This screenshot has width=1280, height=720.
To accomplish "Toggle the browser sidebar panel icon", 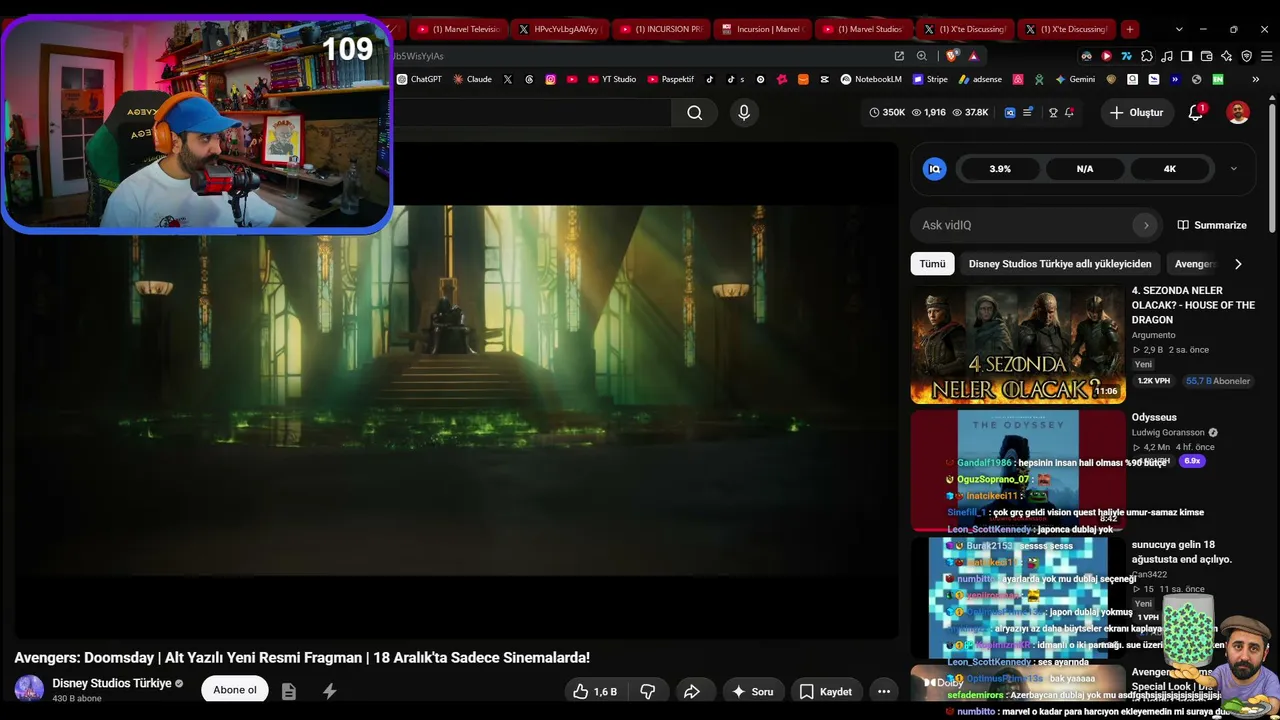I will [1186, 56].
